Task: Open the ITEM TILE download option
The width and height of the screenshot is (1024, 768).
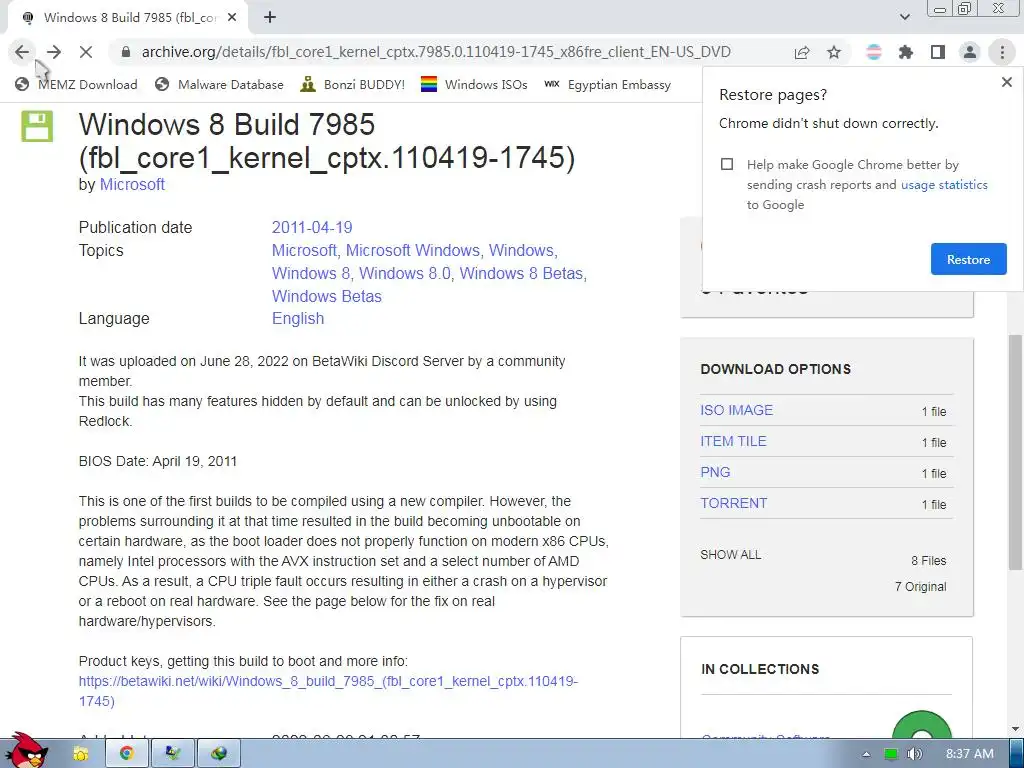Action: click(733, 441)
